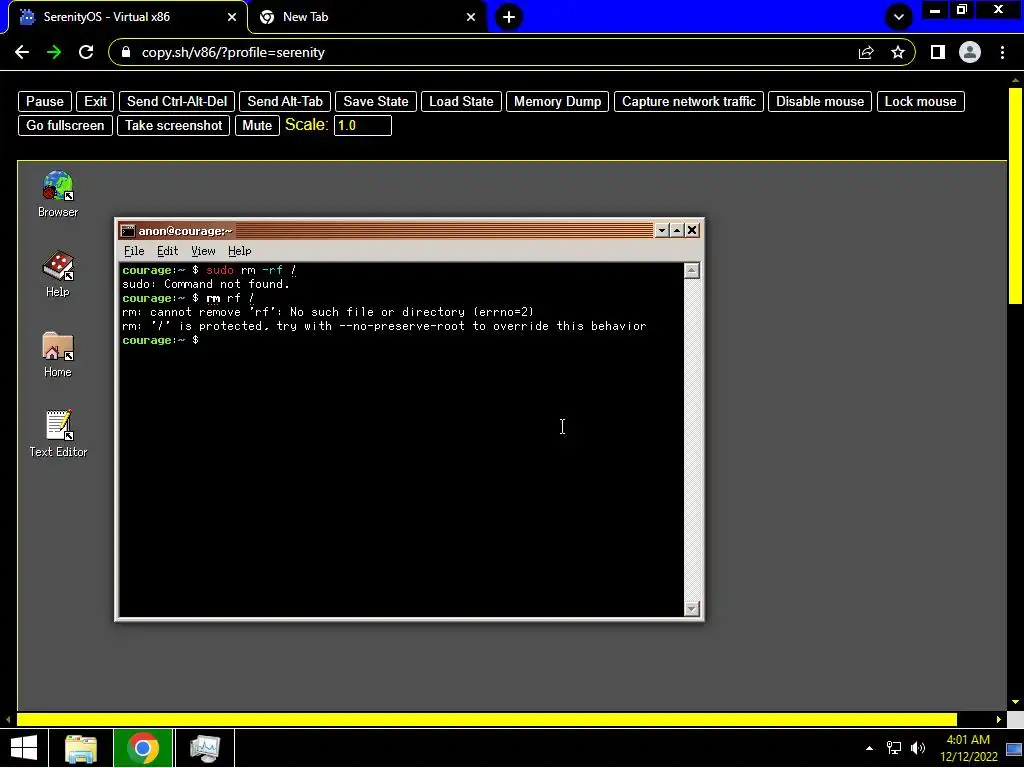Click the notification center icon on the taskbar
Image resolution: width=1024 pixels, height=768 pixels.
click(1014, 748)
